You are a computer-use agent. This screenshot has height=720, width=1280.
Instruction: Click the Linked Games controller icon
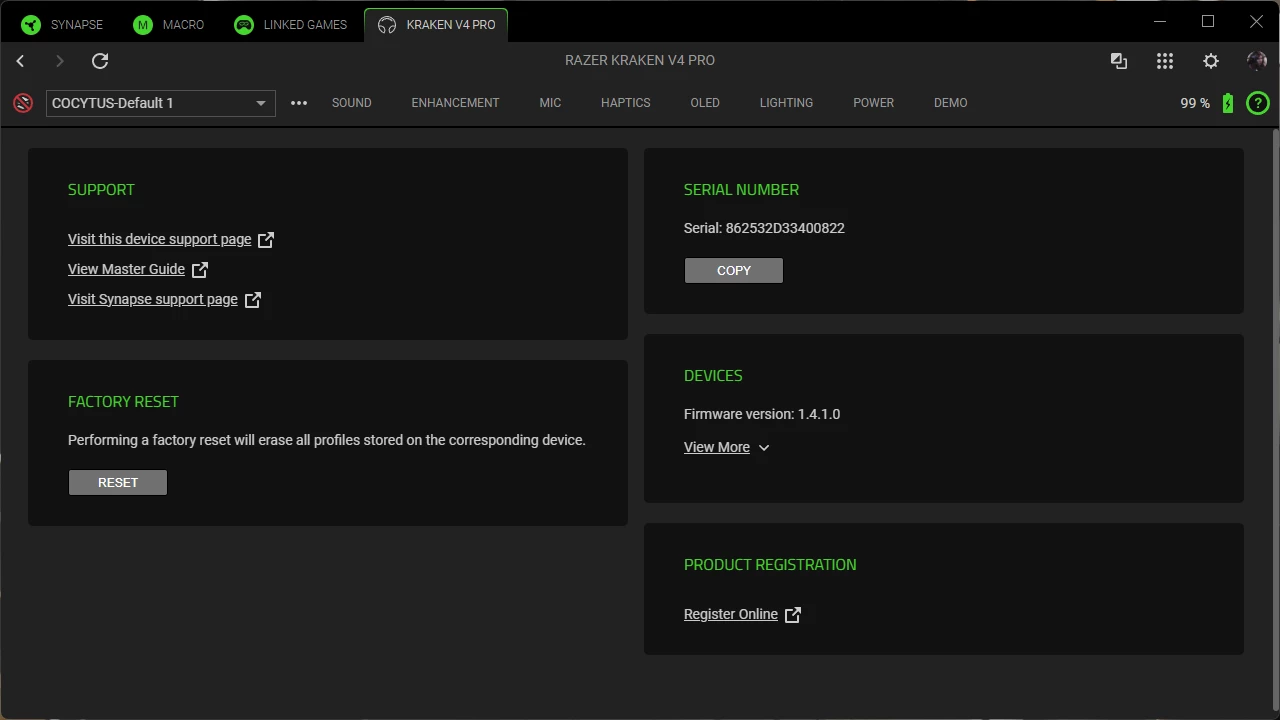(x=244, y=25)
